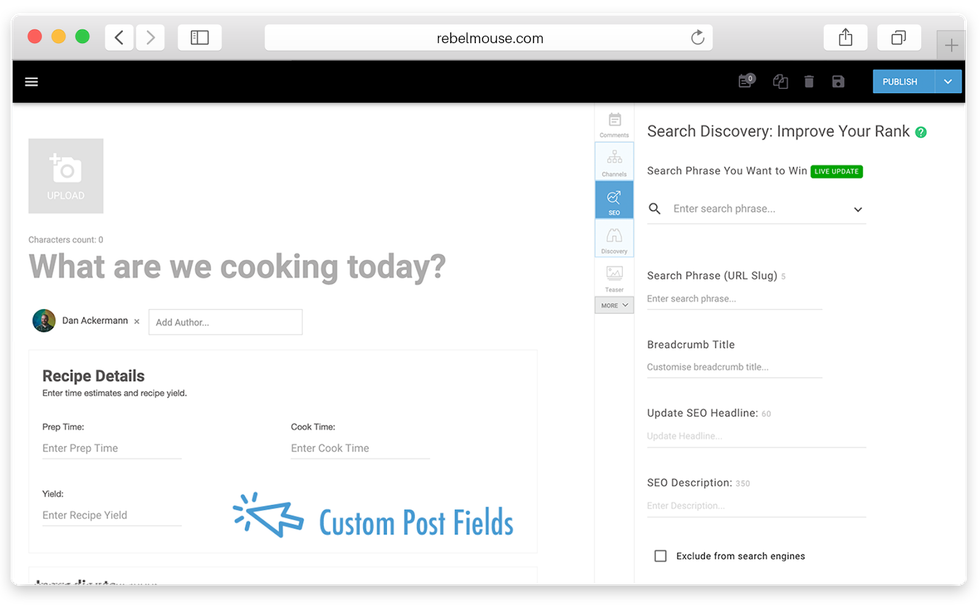Image resolution: width=980 pixels, height=608 pixels.
Task: Click the Publish button
Action: pyautogui.click(x=902, y=82)
